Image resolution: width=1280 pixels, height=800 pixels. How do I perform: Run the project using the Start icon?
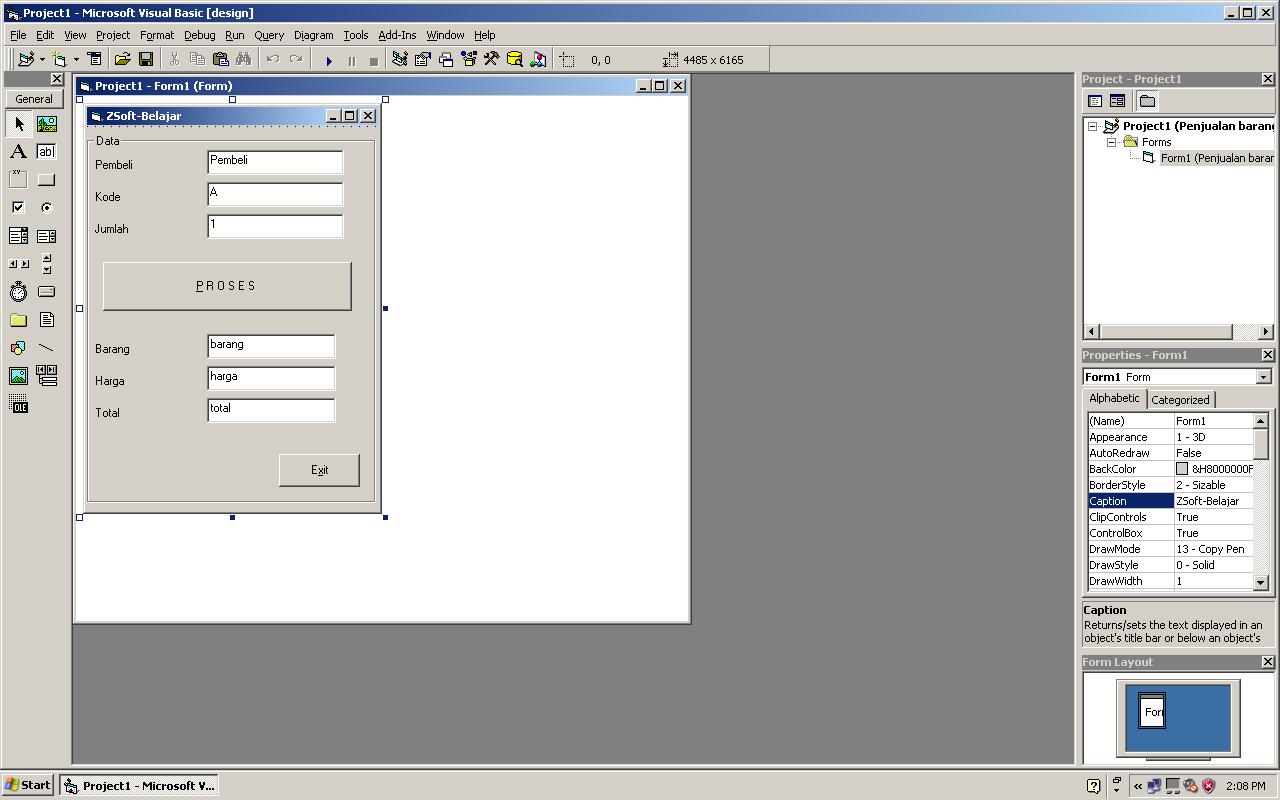(329, 59)
